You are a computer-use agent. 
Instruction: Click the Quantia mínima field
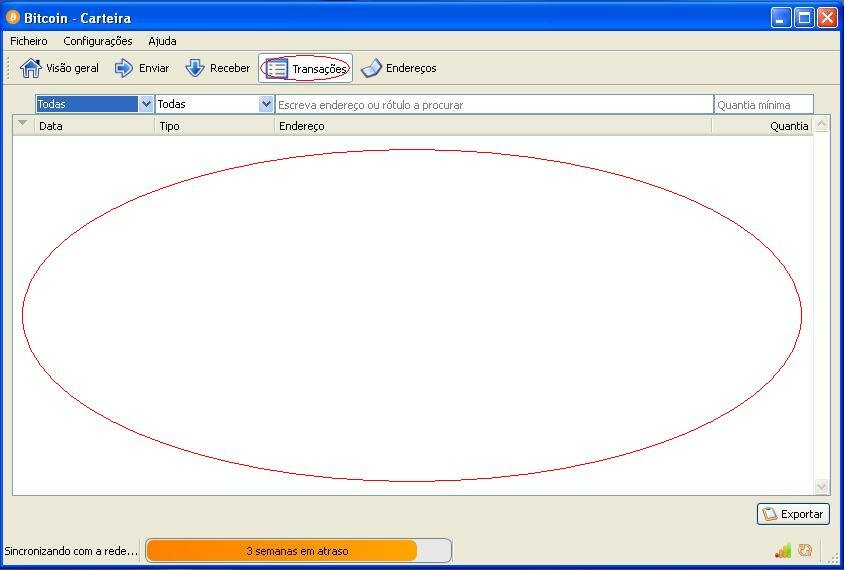tap(764, 105)
